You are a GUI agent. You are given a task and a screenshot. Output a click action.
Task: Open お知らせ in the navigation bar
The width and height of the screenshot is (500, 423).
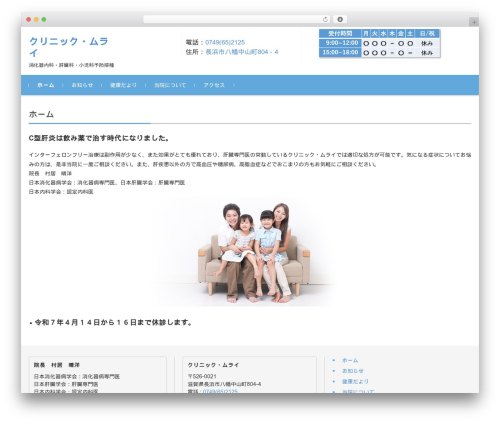click(x=82, y=85)
